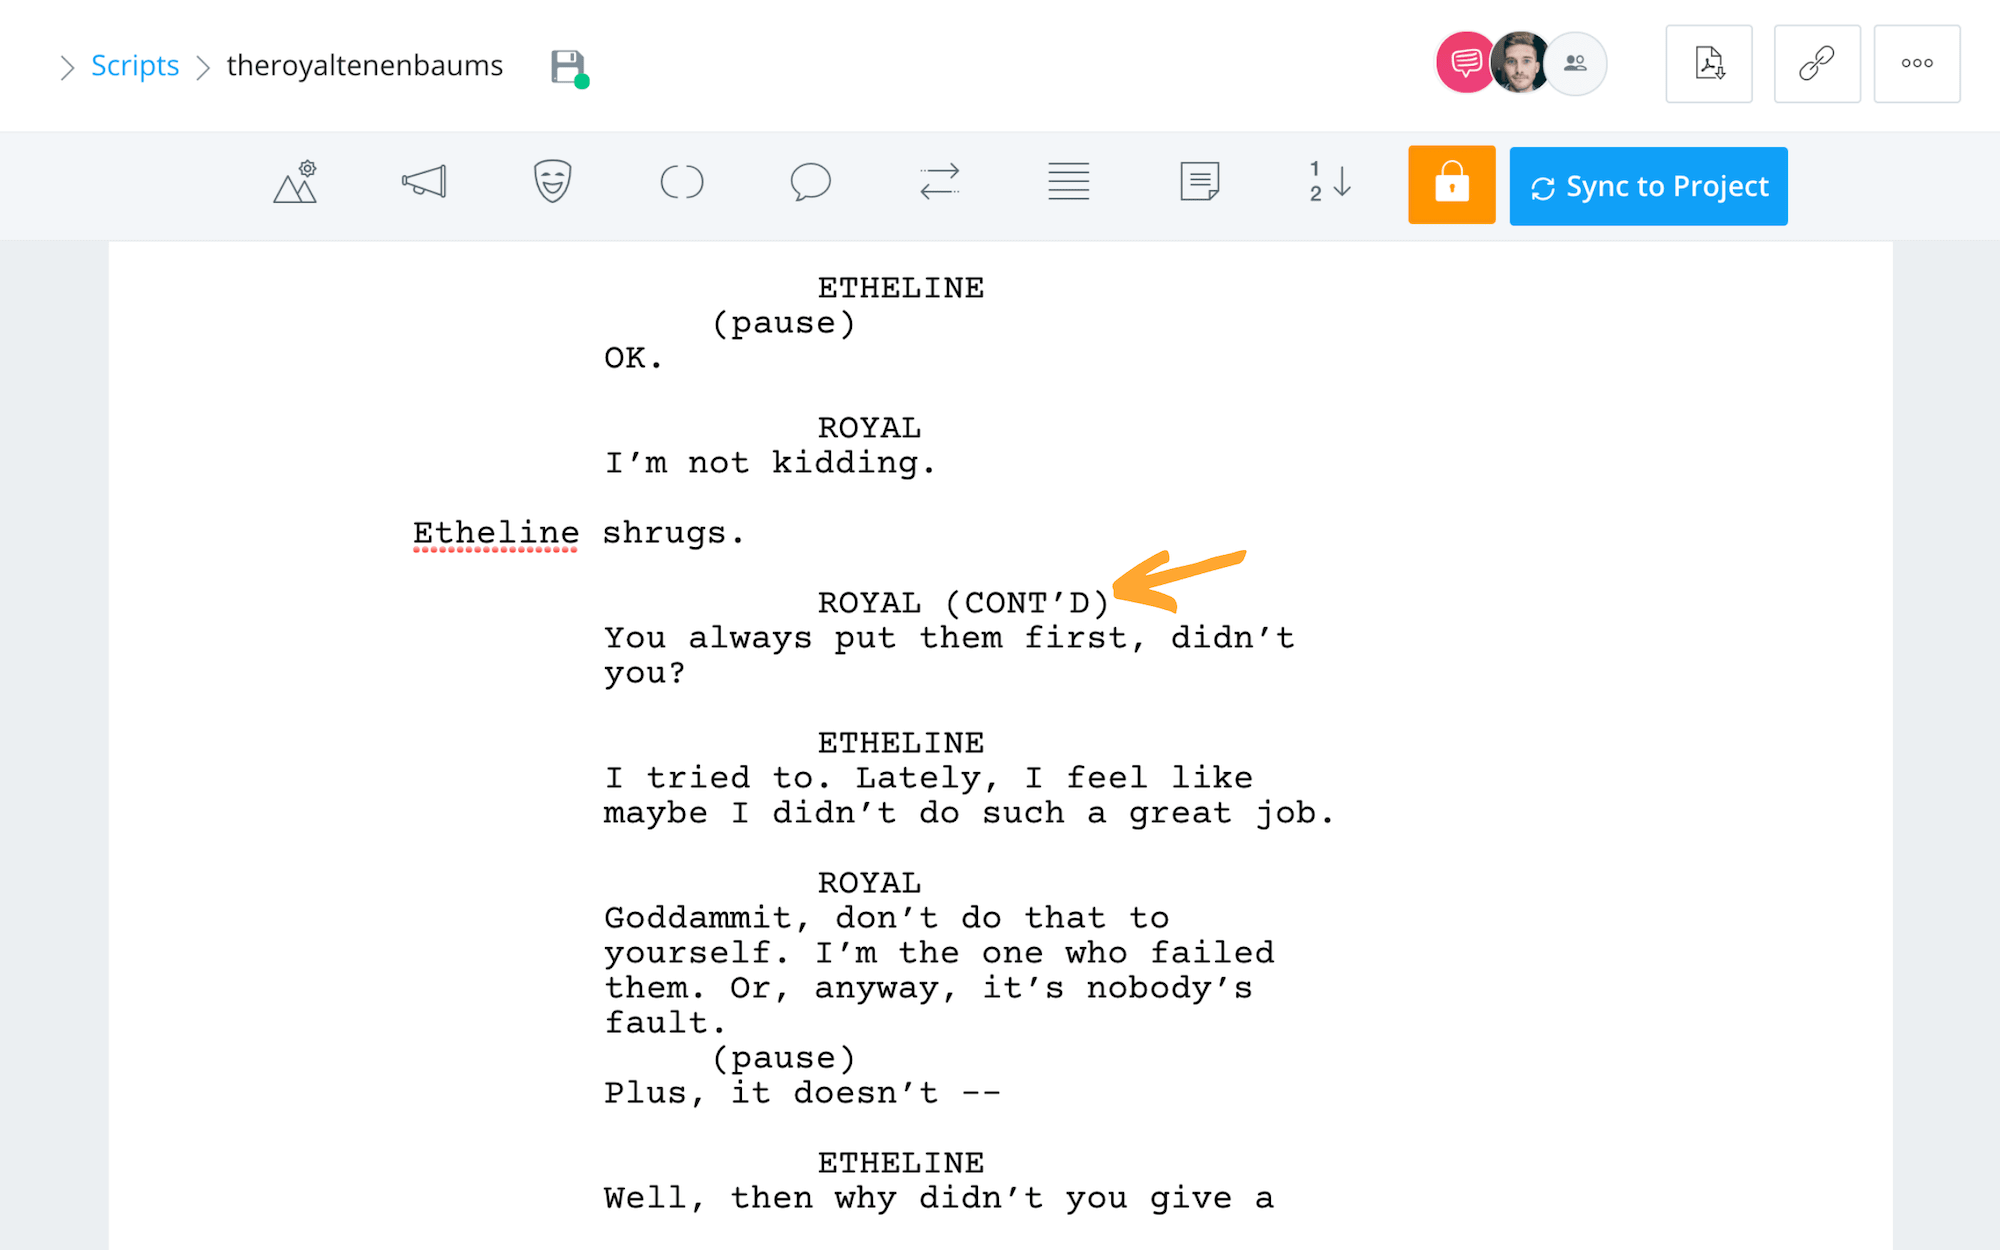Toggle the schedule/revision number display
The height and width of the screenshot is (1250, 2000).
[x=1326, y=184]
